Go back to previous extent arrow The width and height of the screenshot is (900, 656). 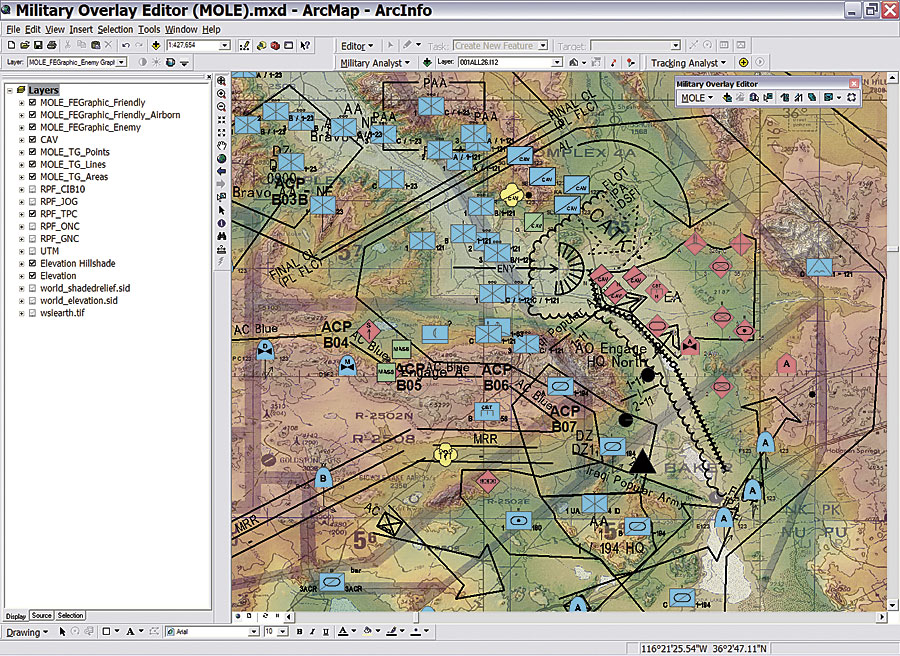click(x=222, y=172)
